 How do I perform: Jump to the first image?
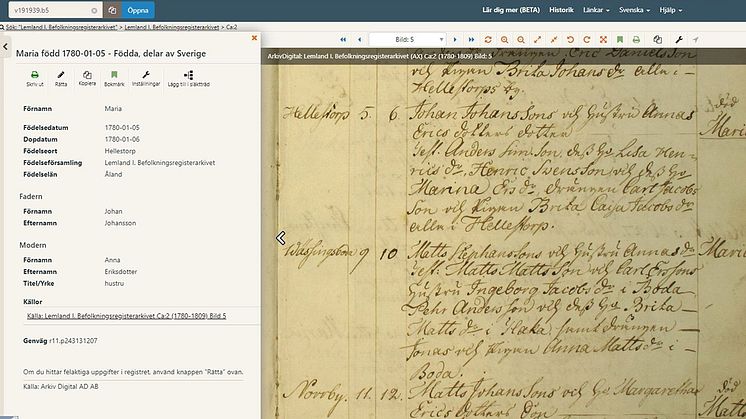[x=343, y=39]
